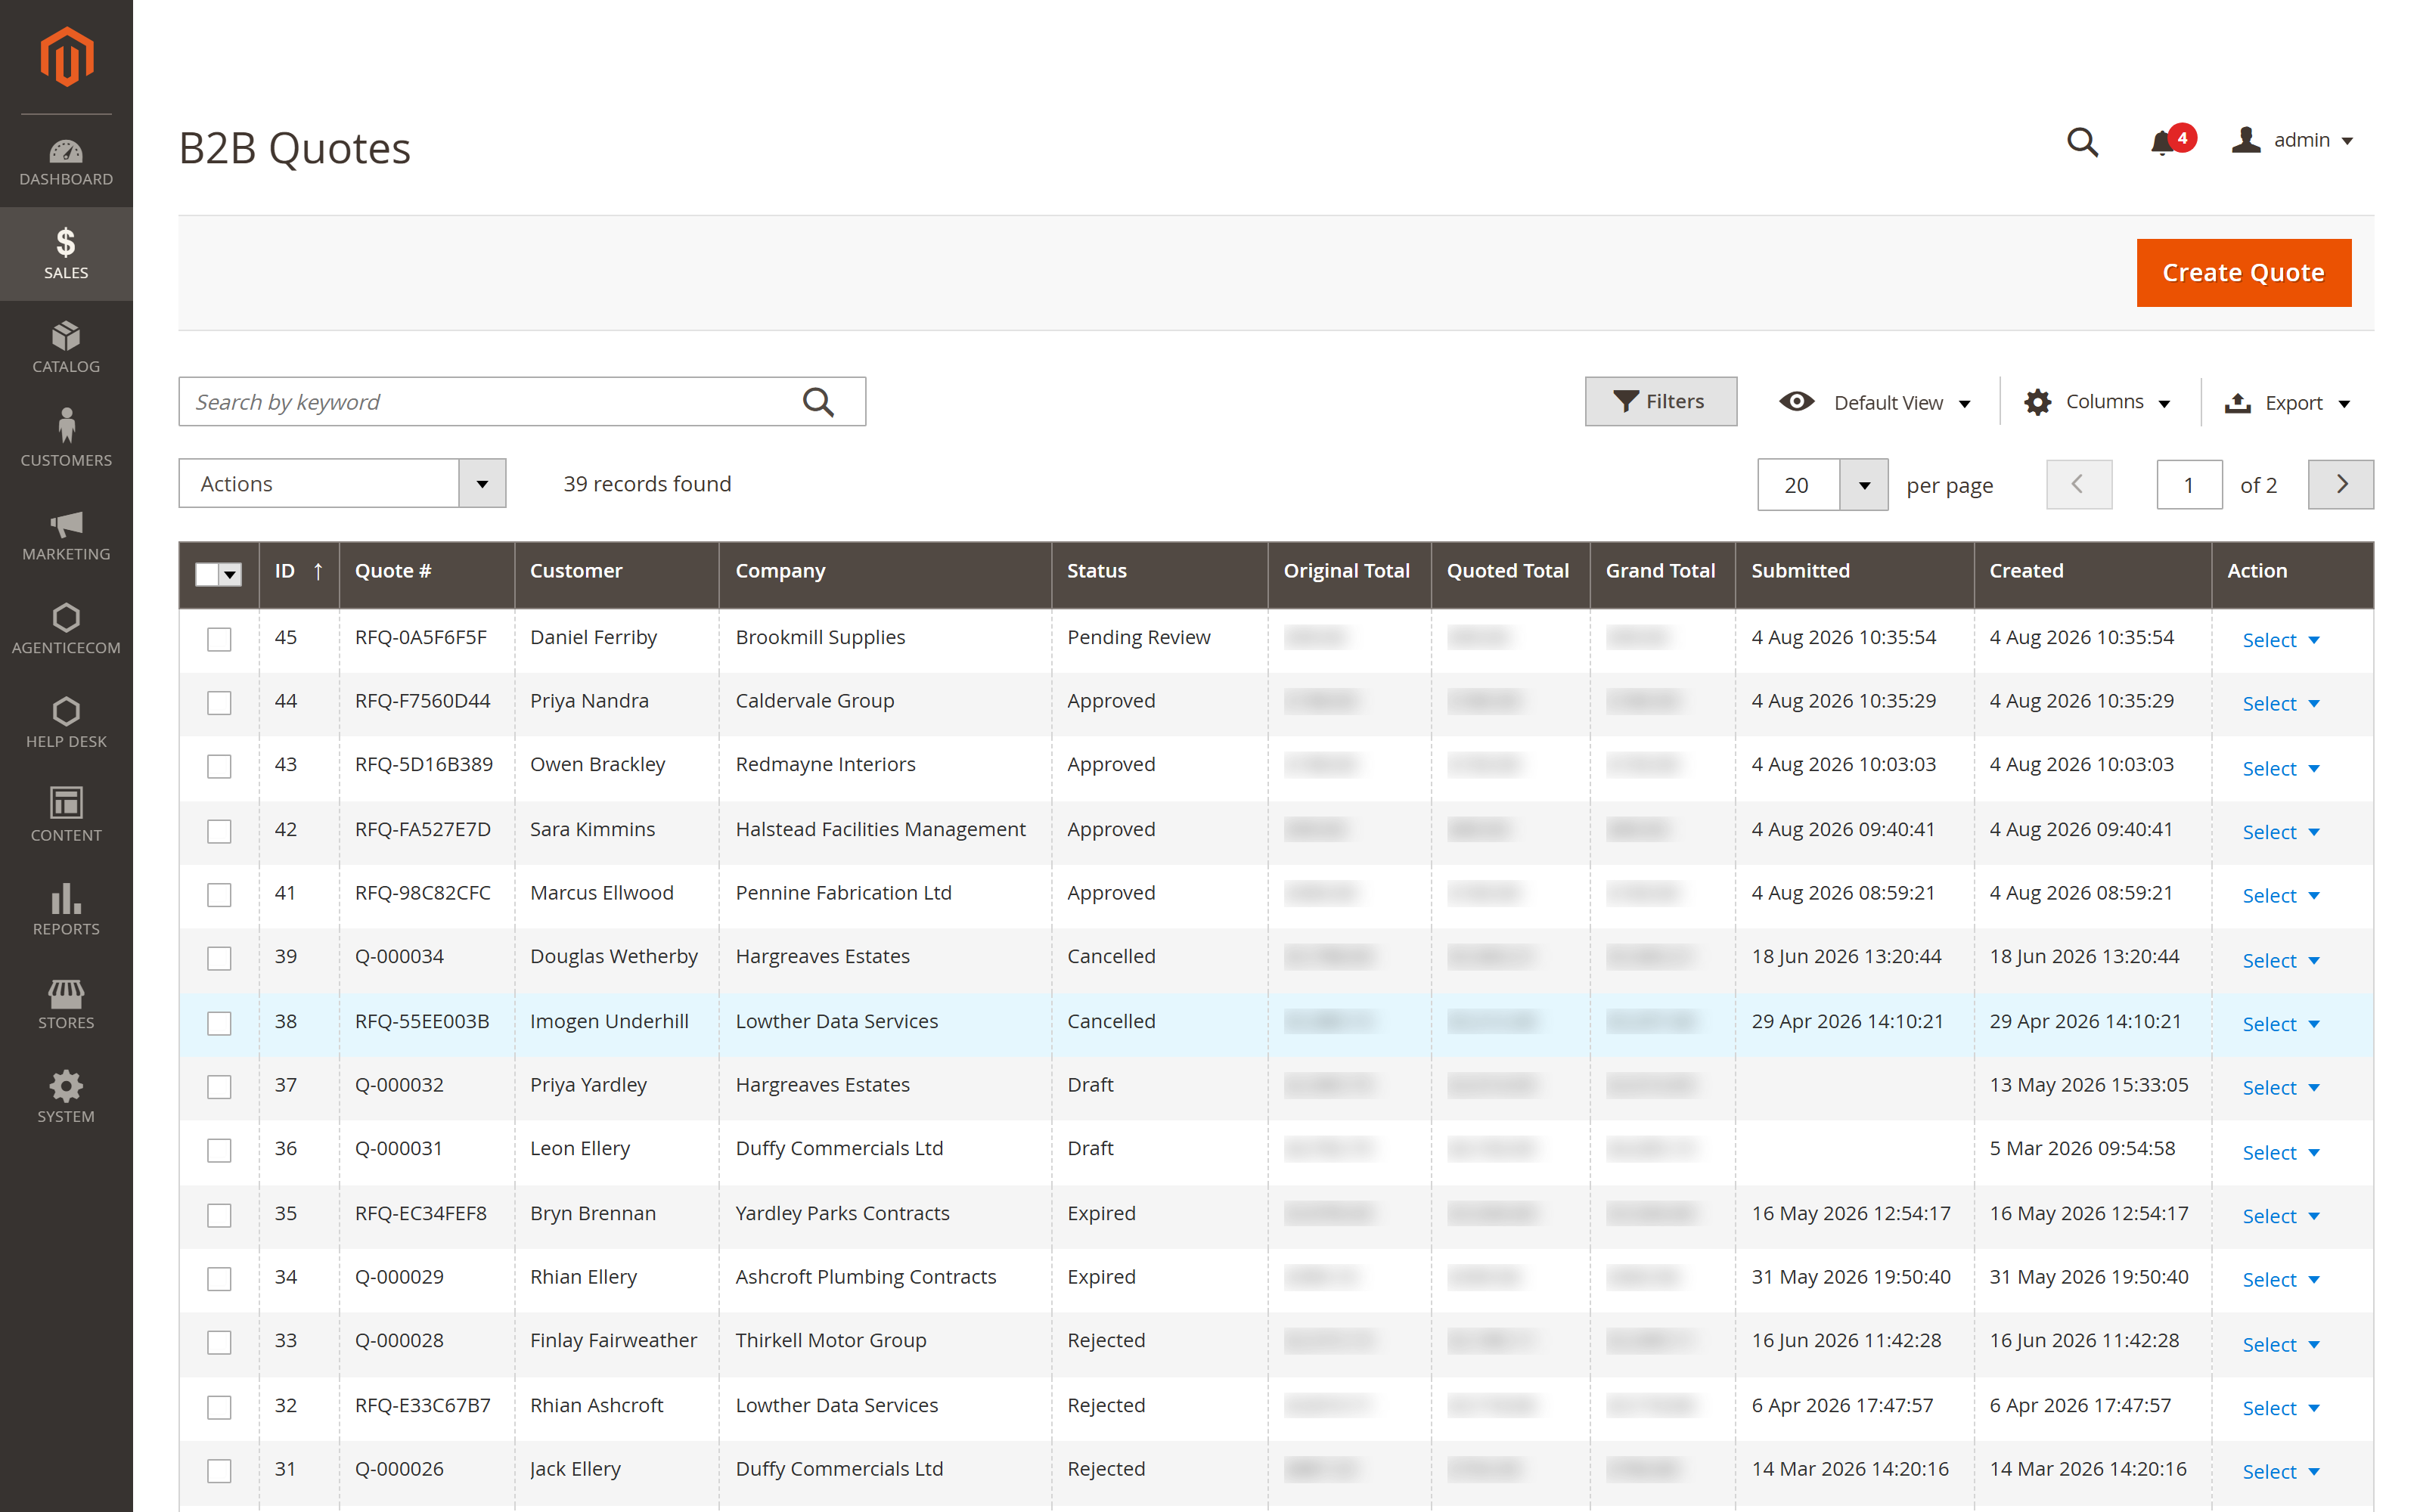
Task: Open Select action for Jack Ellery row
Action: (x=2280, y=1473)
